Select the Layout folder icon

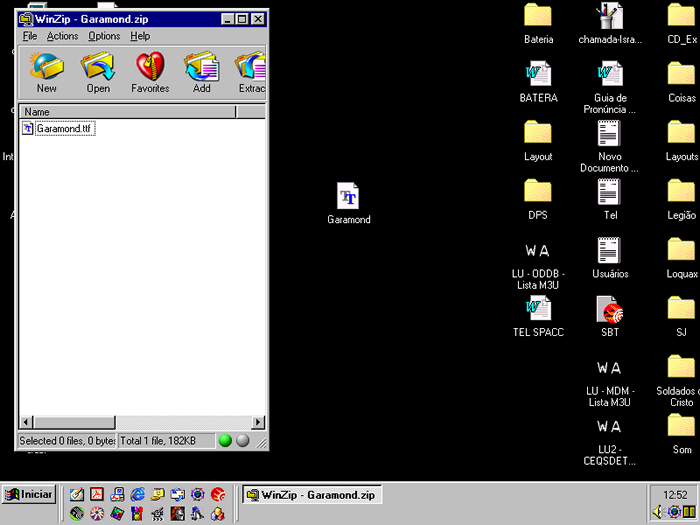(538, 141)
